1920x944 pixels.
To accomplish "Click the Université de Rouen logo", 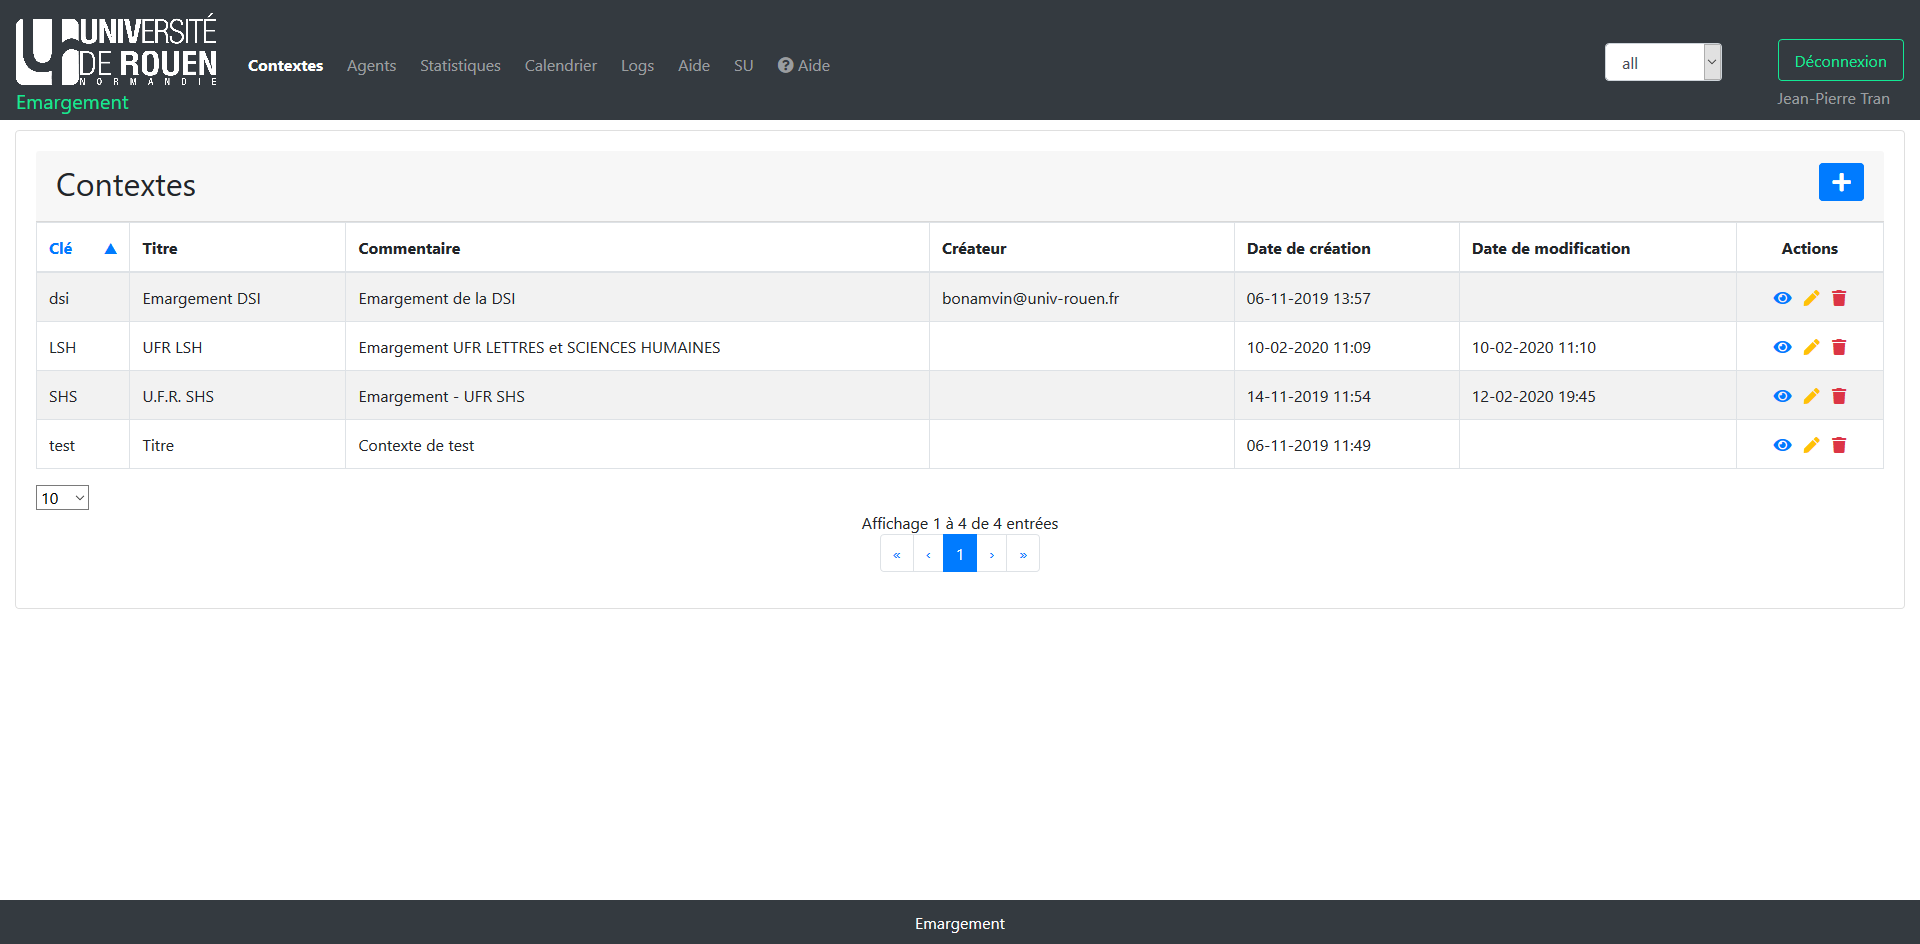I will click(116, 52).
